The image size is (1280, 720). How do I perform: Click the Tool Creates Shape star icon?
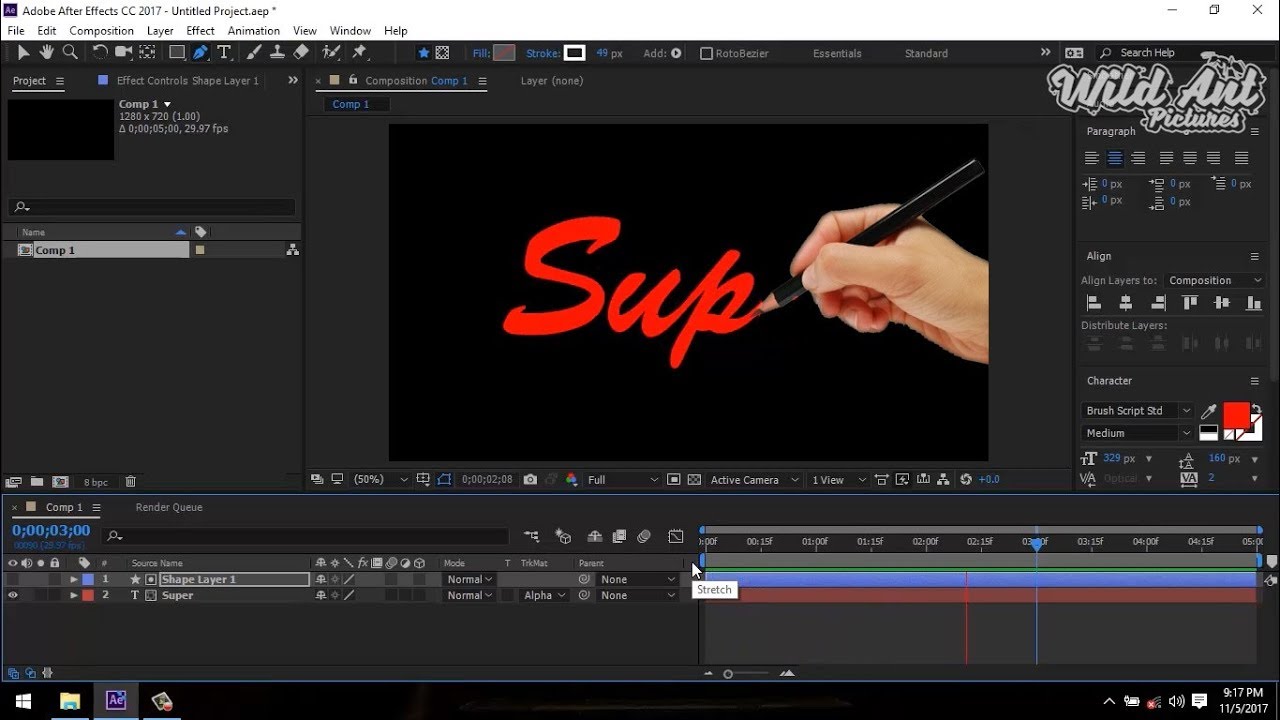tap(423, 53)
